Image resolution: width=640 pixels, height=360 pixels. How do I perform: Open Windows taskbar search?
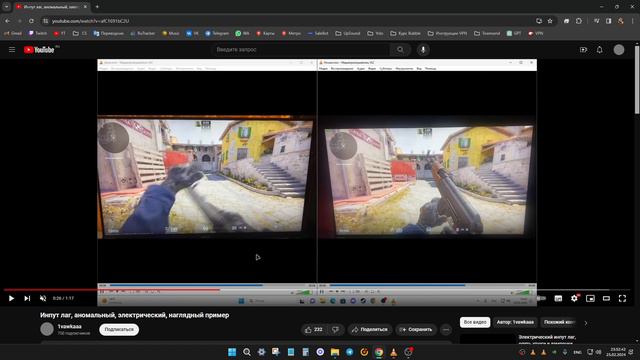pyautogui.click(x=247, y=352)
